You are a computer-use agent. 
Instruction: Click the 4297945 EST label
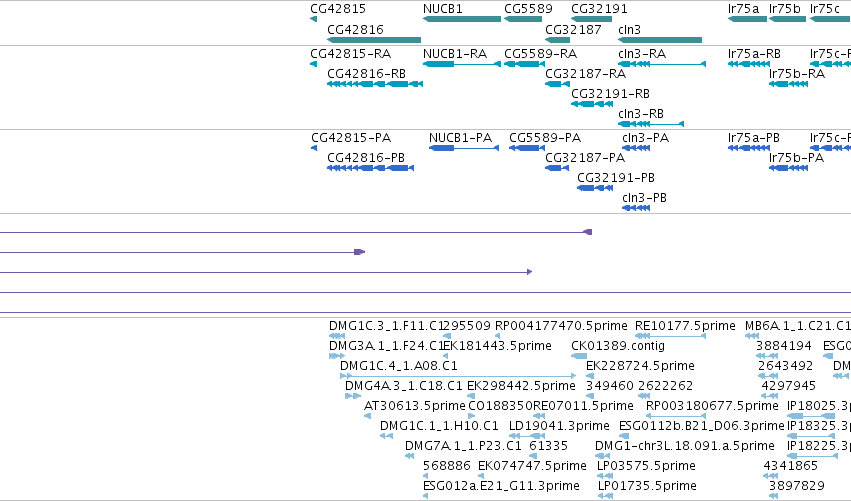[x=789, y=386]
